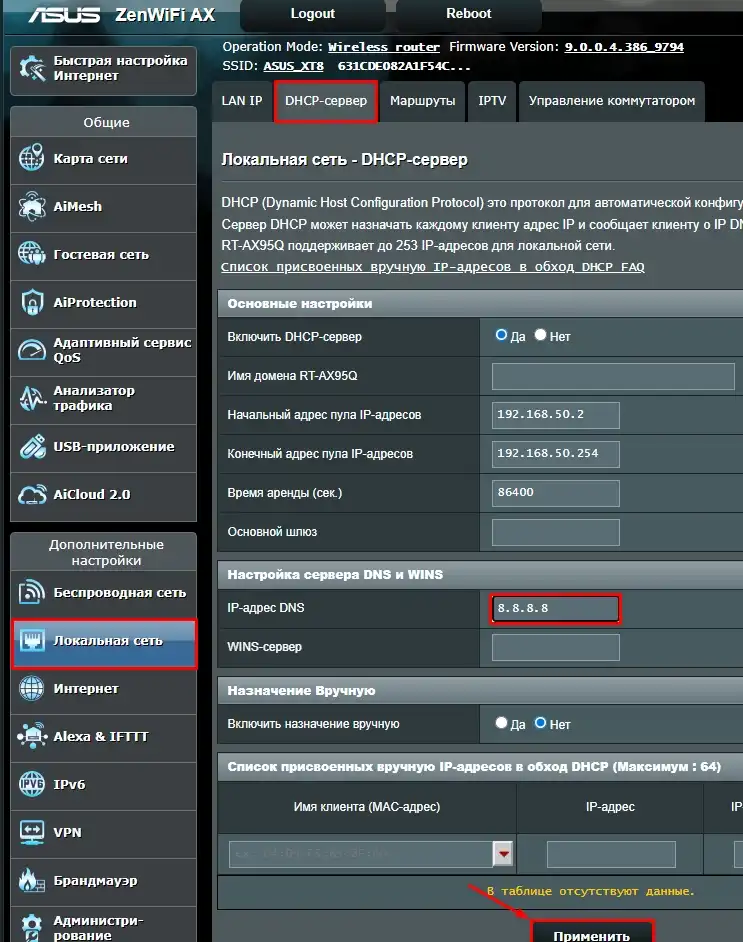Click the USB-приложение icon

coord(31,446)
